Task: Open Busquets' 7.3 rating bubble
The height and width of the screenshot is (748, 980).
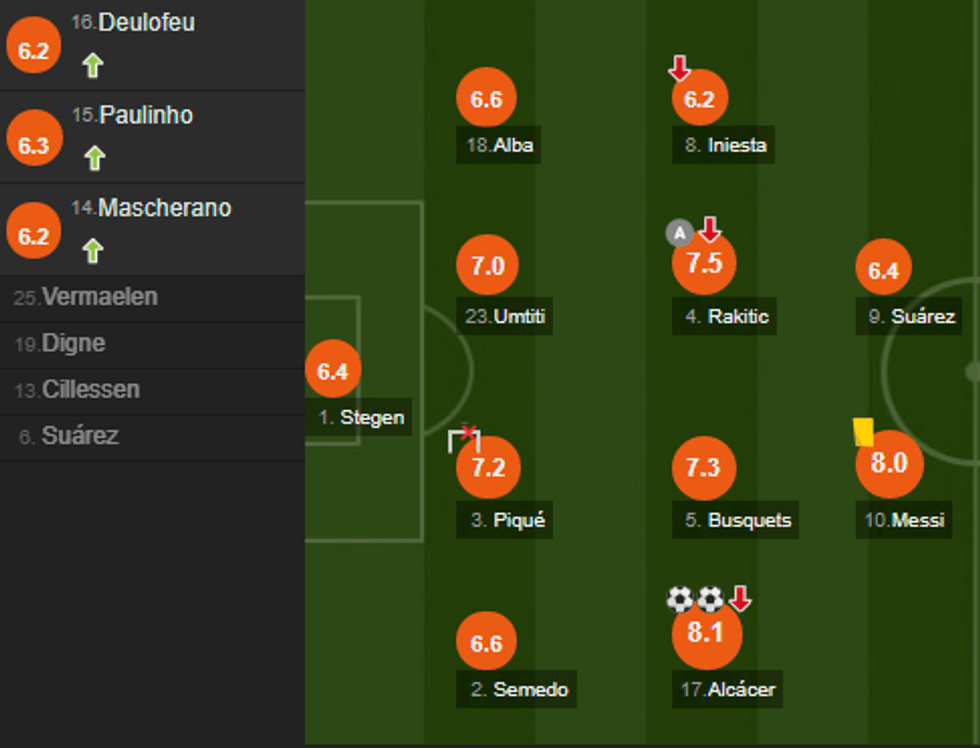Action: (x=703, y=467)
